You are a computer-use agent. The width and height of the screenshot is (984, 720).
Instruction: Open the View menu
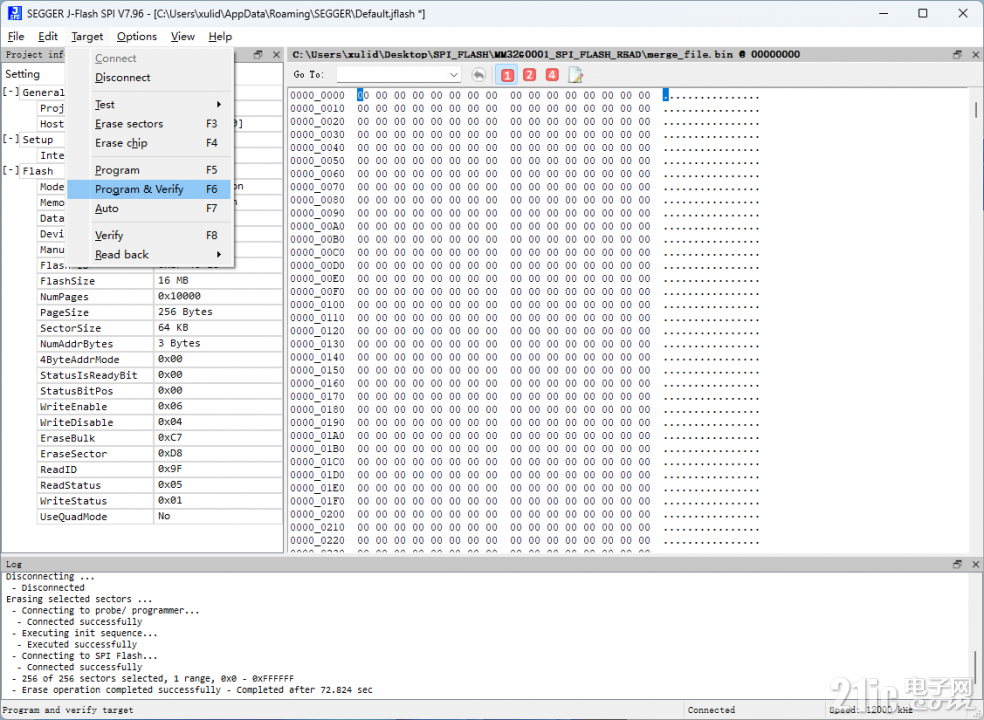point(183,36)
